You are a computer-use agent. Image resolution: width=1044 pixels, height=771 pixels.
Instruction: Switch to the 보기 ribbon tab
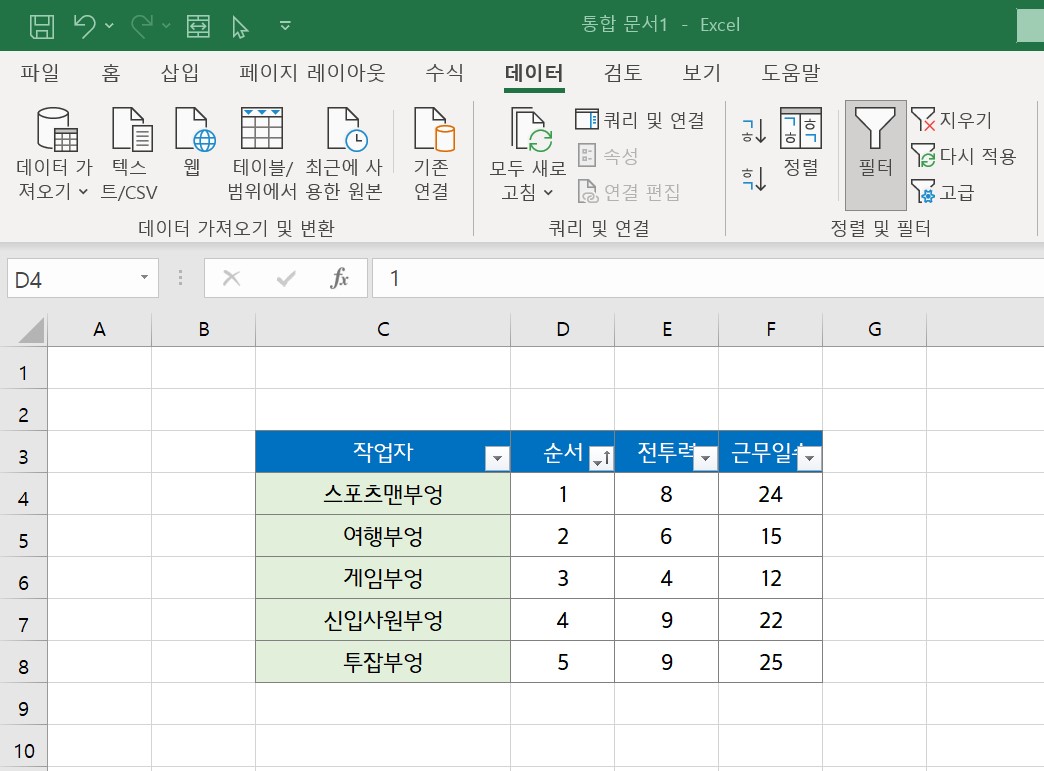pos(702,72)
